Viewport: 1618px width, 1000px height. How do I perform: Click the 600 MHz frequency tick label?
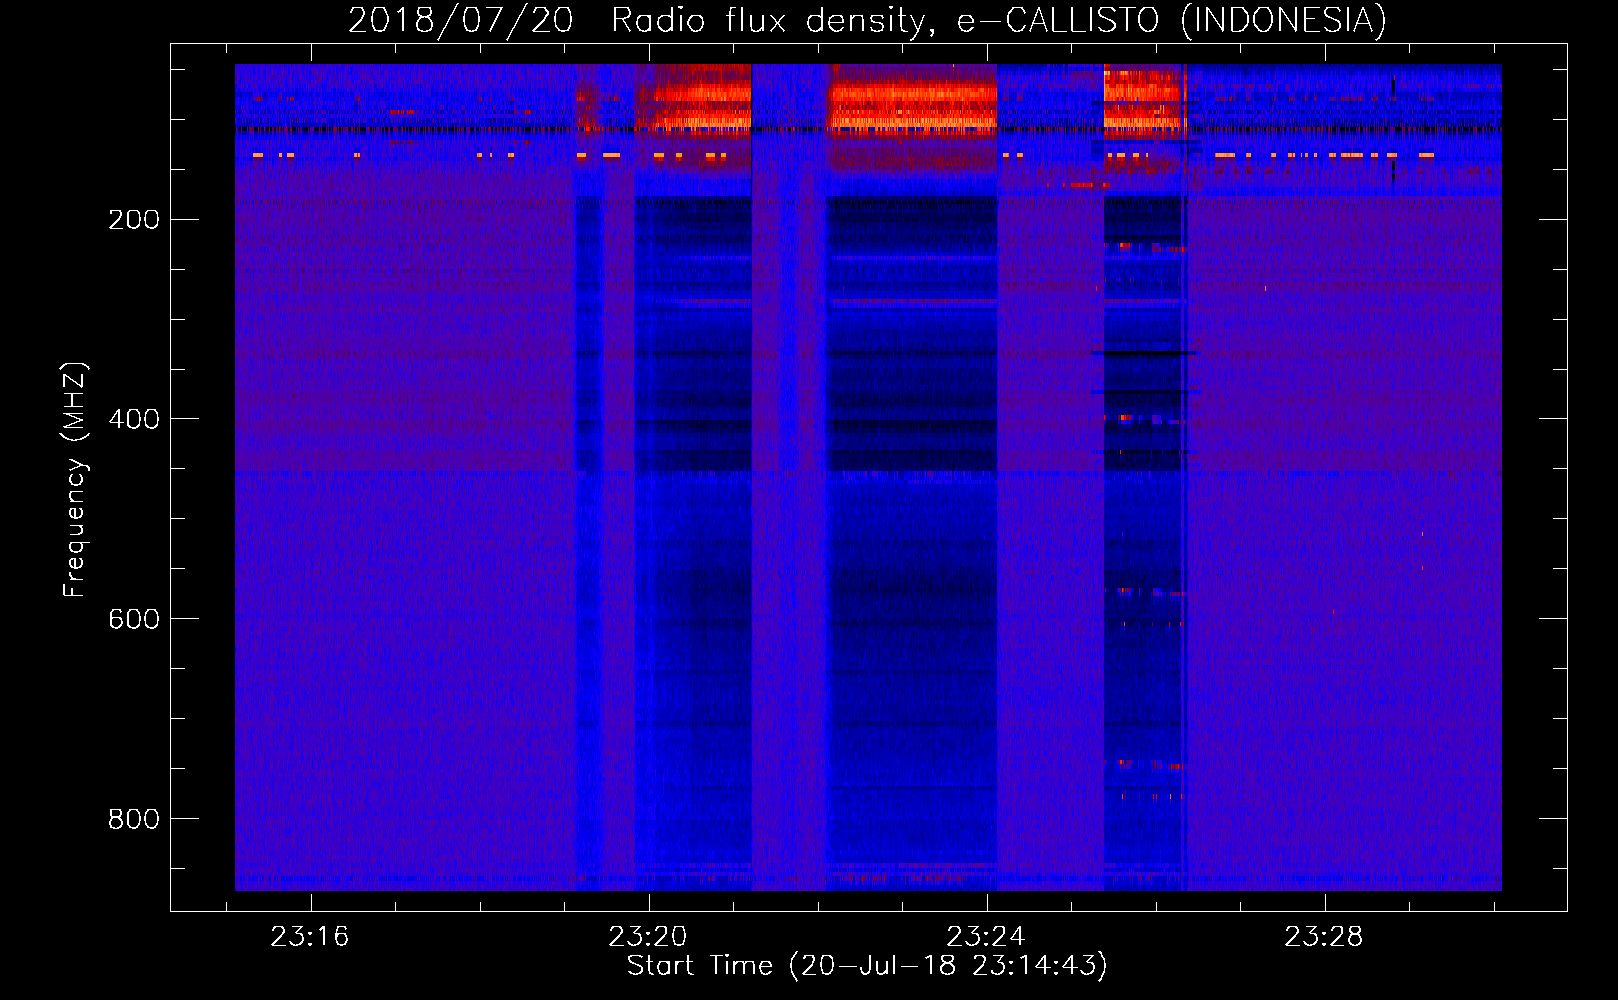134,619
